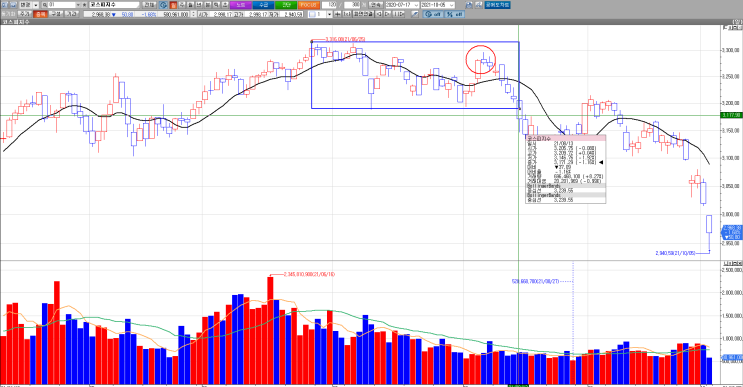Screen dimensions: 743x387
Task: Open the purple news (뉴스) tab
Action: [241, 5]
